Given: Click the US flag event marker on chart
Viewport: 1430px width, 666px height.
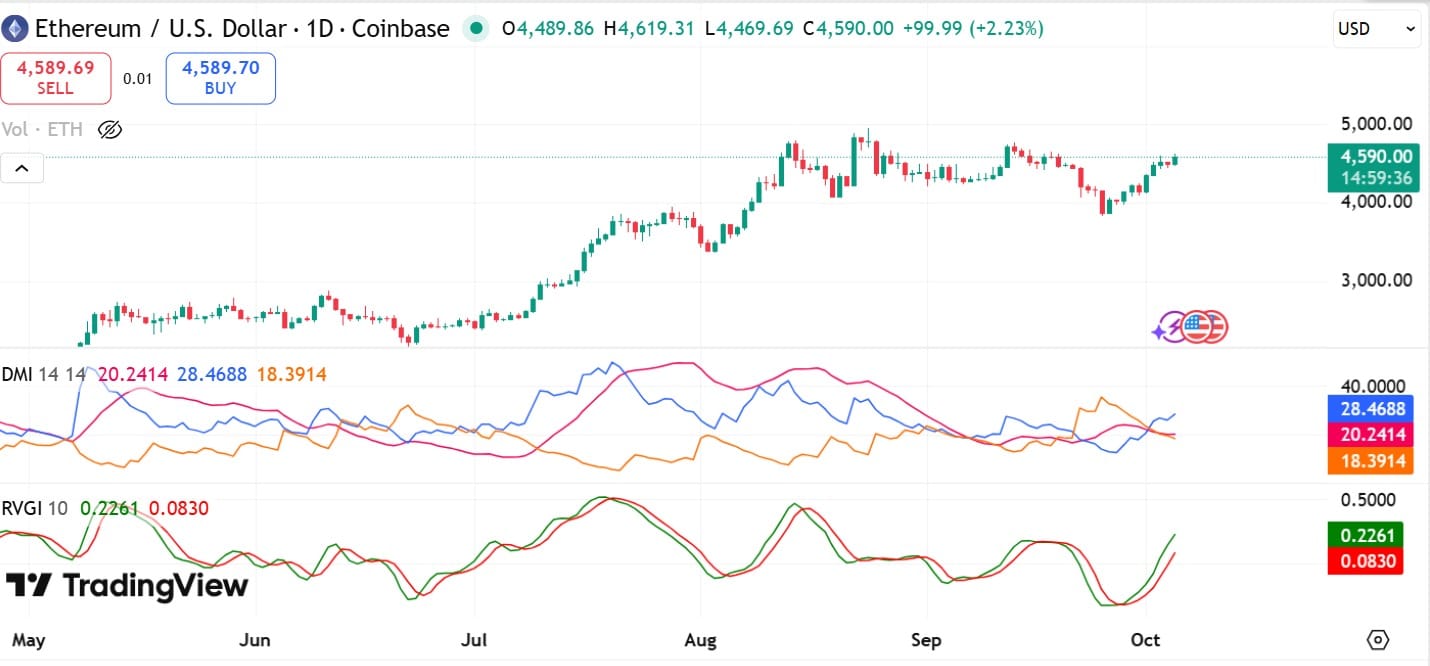Looking at the screenshot, I should 1197,325.
